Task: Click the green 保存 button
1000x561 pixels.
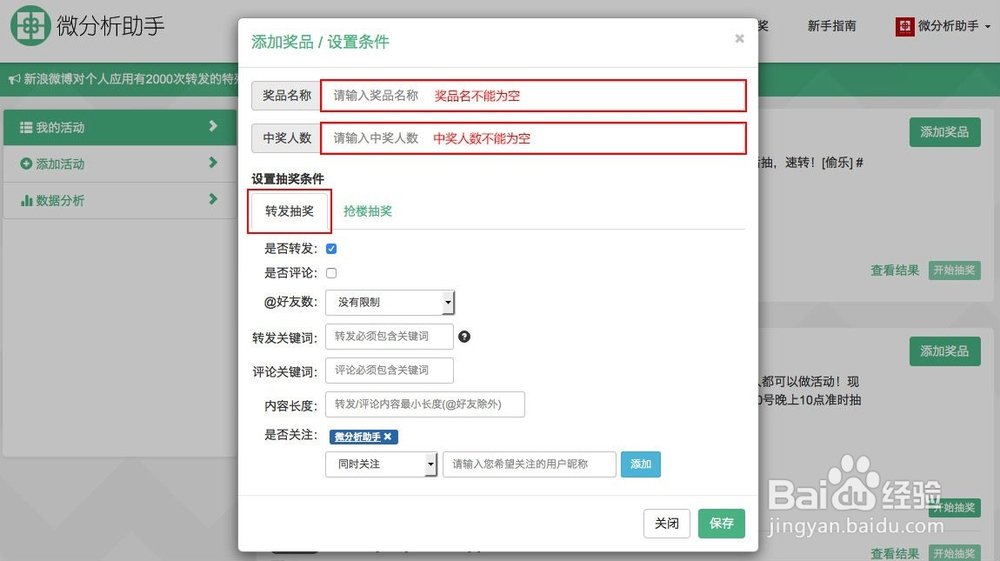Action: pos(721,523)
